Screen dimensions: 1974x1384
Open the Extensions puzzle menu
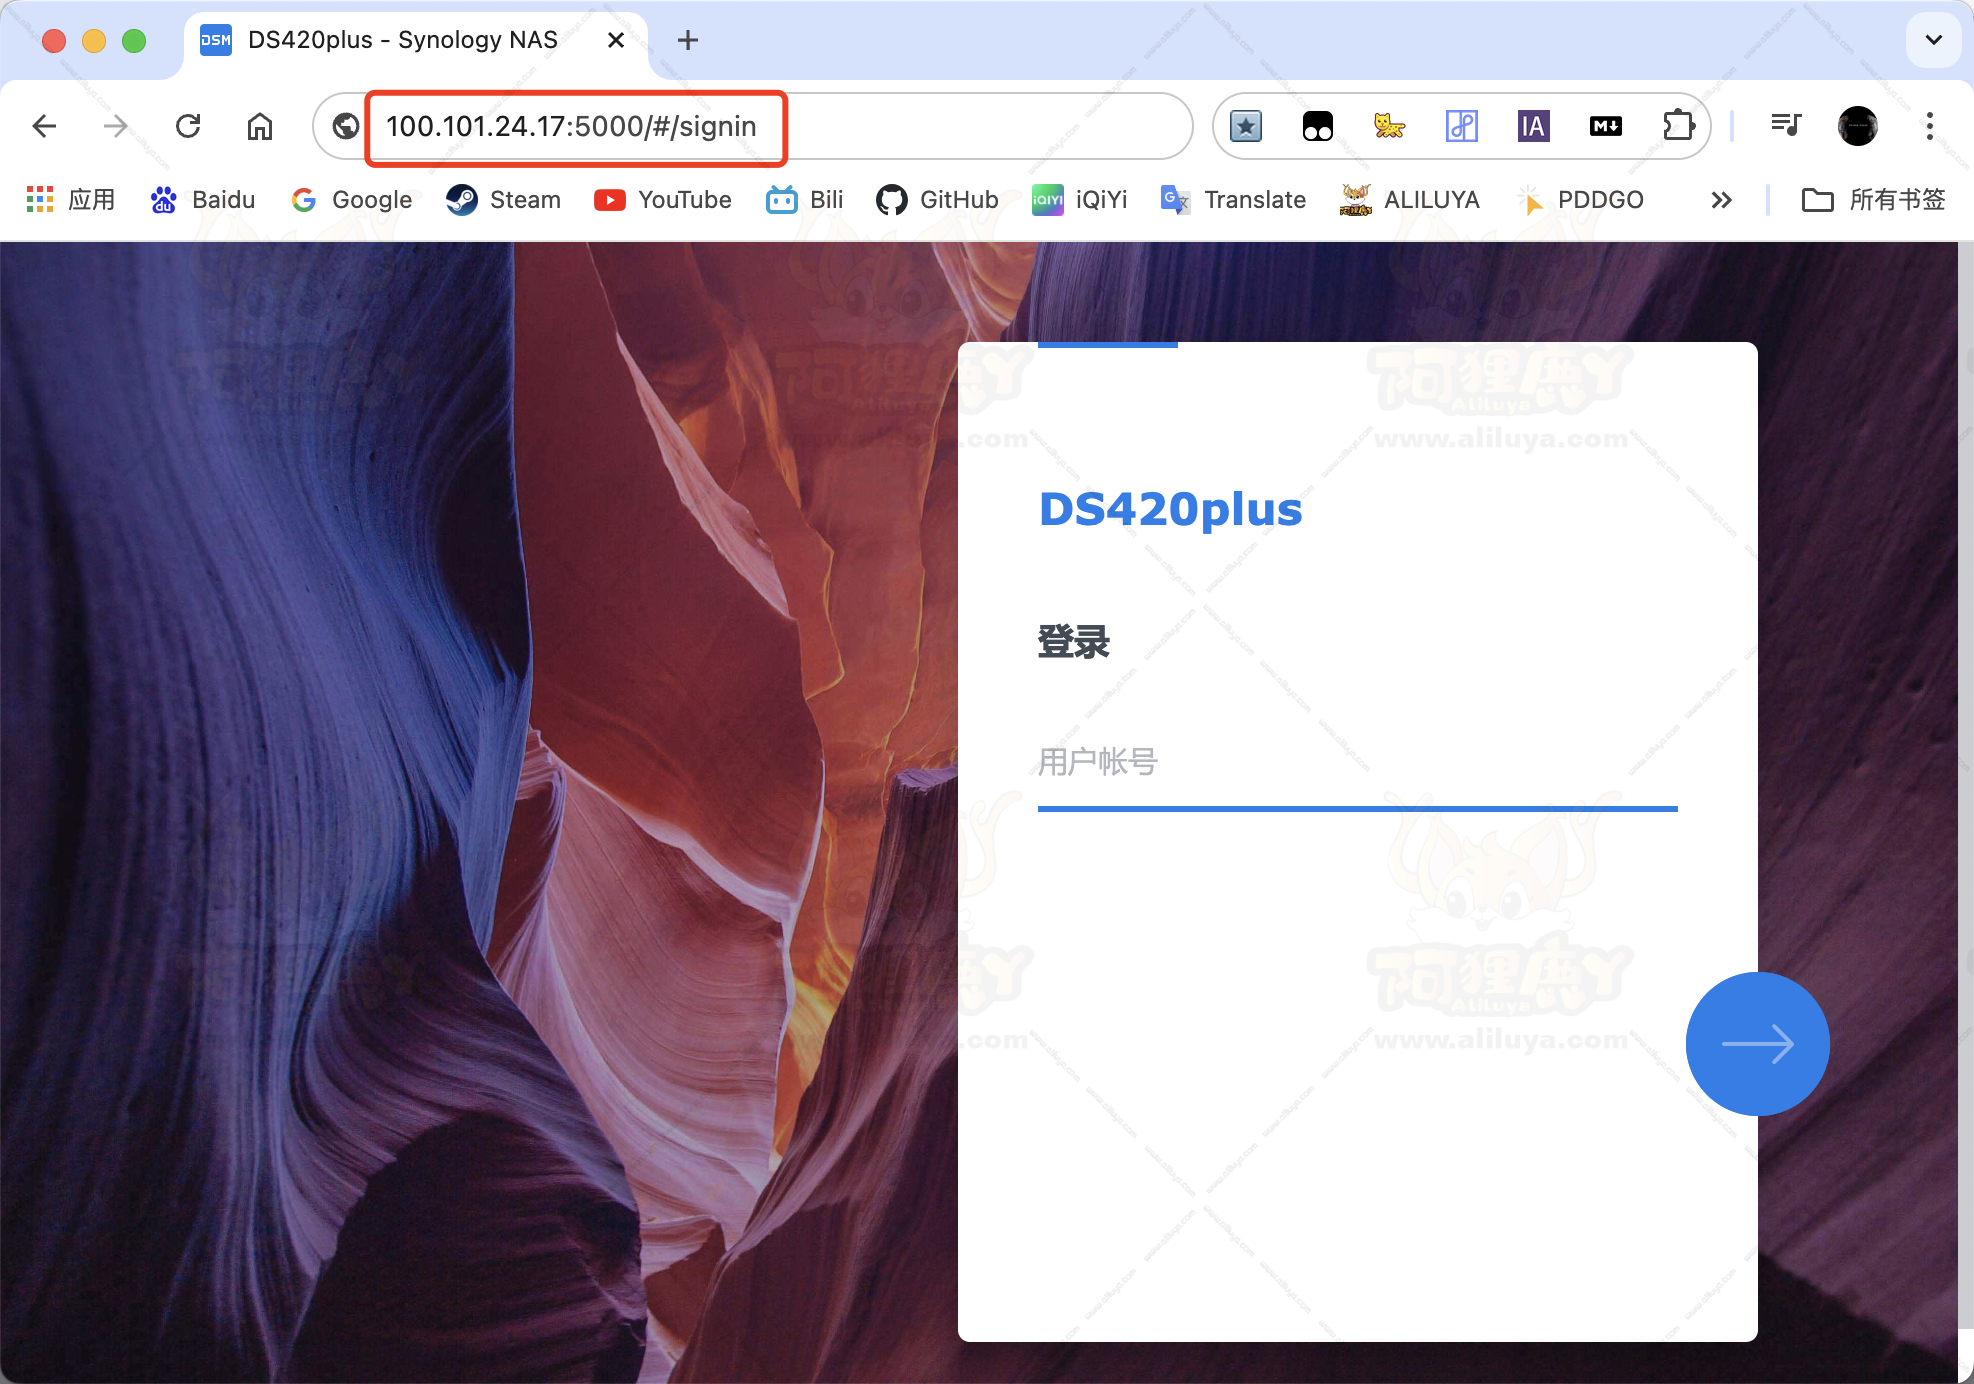point(1679,126)
